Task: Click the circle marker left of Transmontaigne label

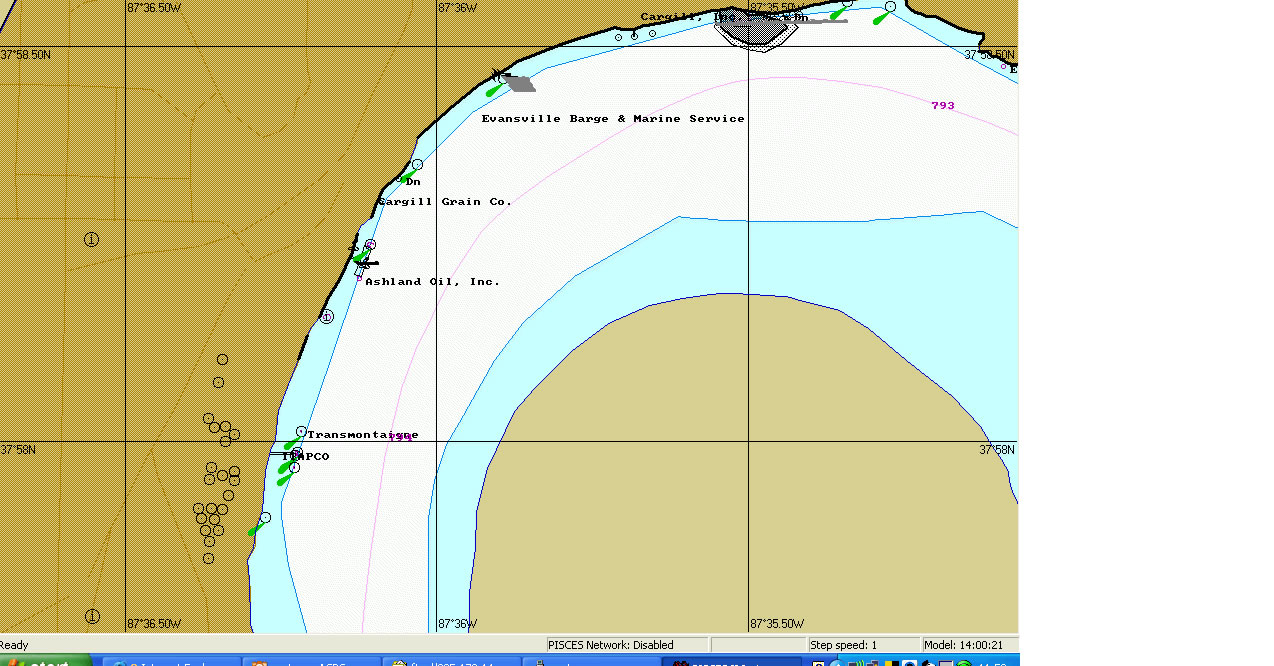Action: pos(301,431)
